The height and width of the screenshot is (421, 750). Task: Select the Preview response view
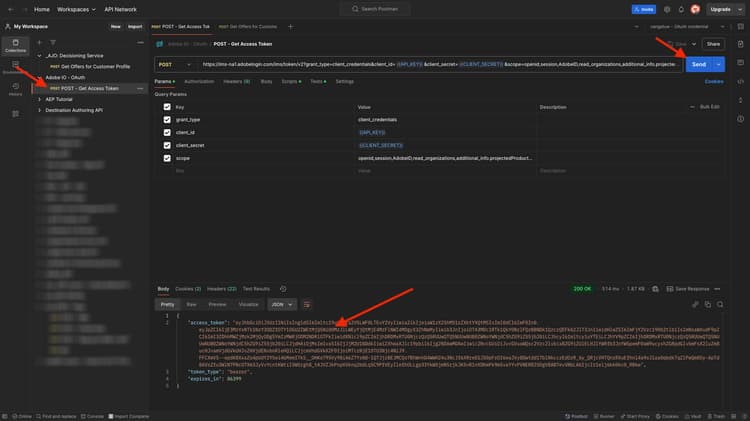pos(217,305)
